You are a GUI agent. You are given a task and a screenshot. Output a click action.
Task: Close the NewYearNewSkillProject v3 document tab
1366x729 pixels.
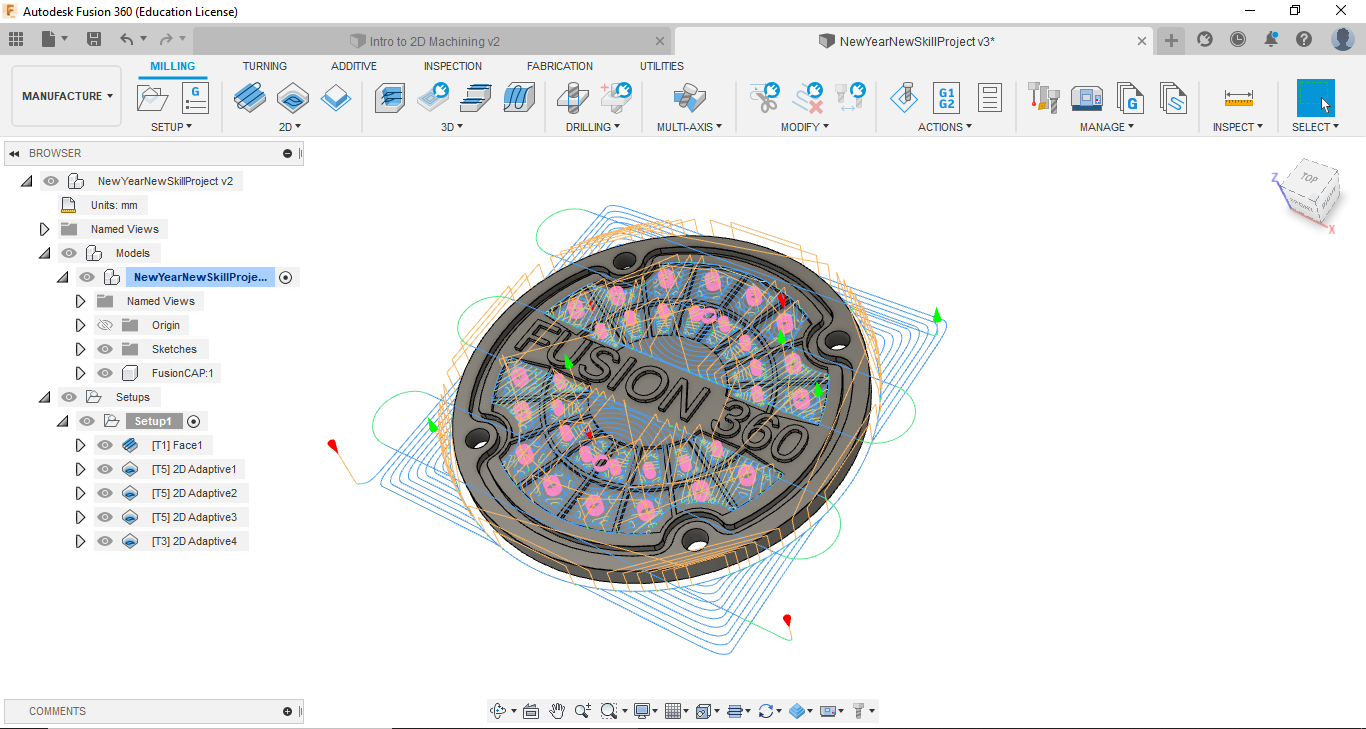(x=1143, y=41)
